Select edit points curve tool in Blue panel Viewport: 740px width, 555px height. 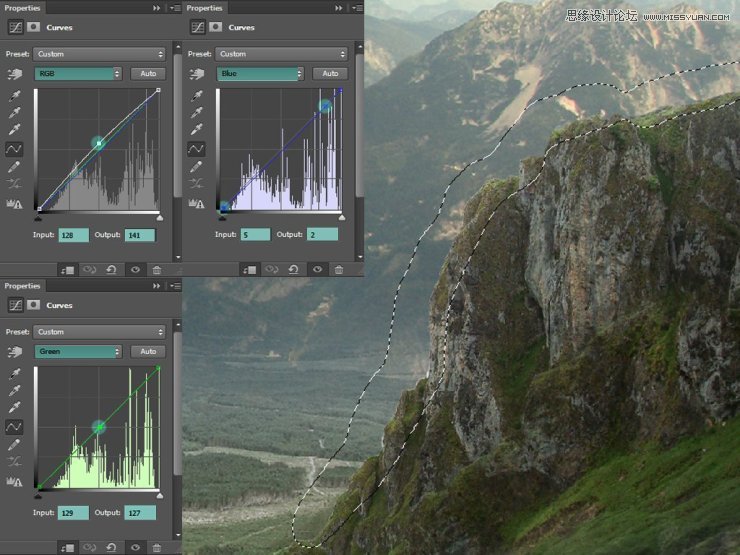pos(196,149)
